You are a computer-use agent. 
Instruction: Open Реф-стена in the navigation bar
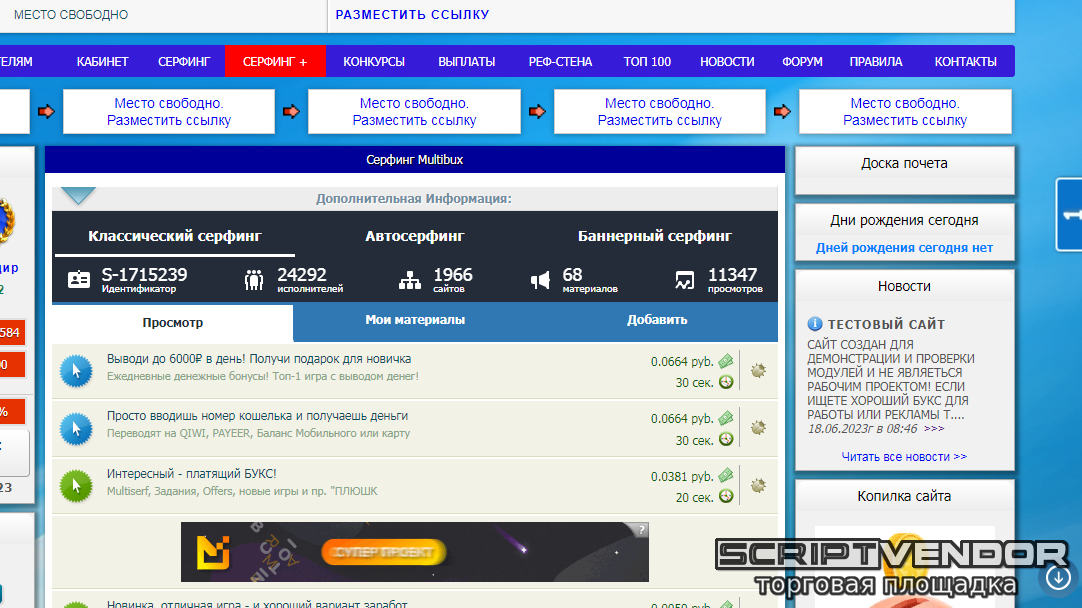(560, 61)
